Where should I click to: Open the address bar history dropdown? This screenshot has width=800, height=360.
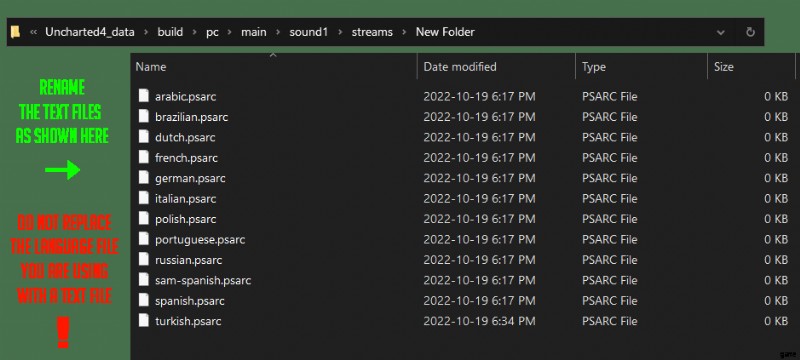coord(720,32)
